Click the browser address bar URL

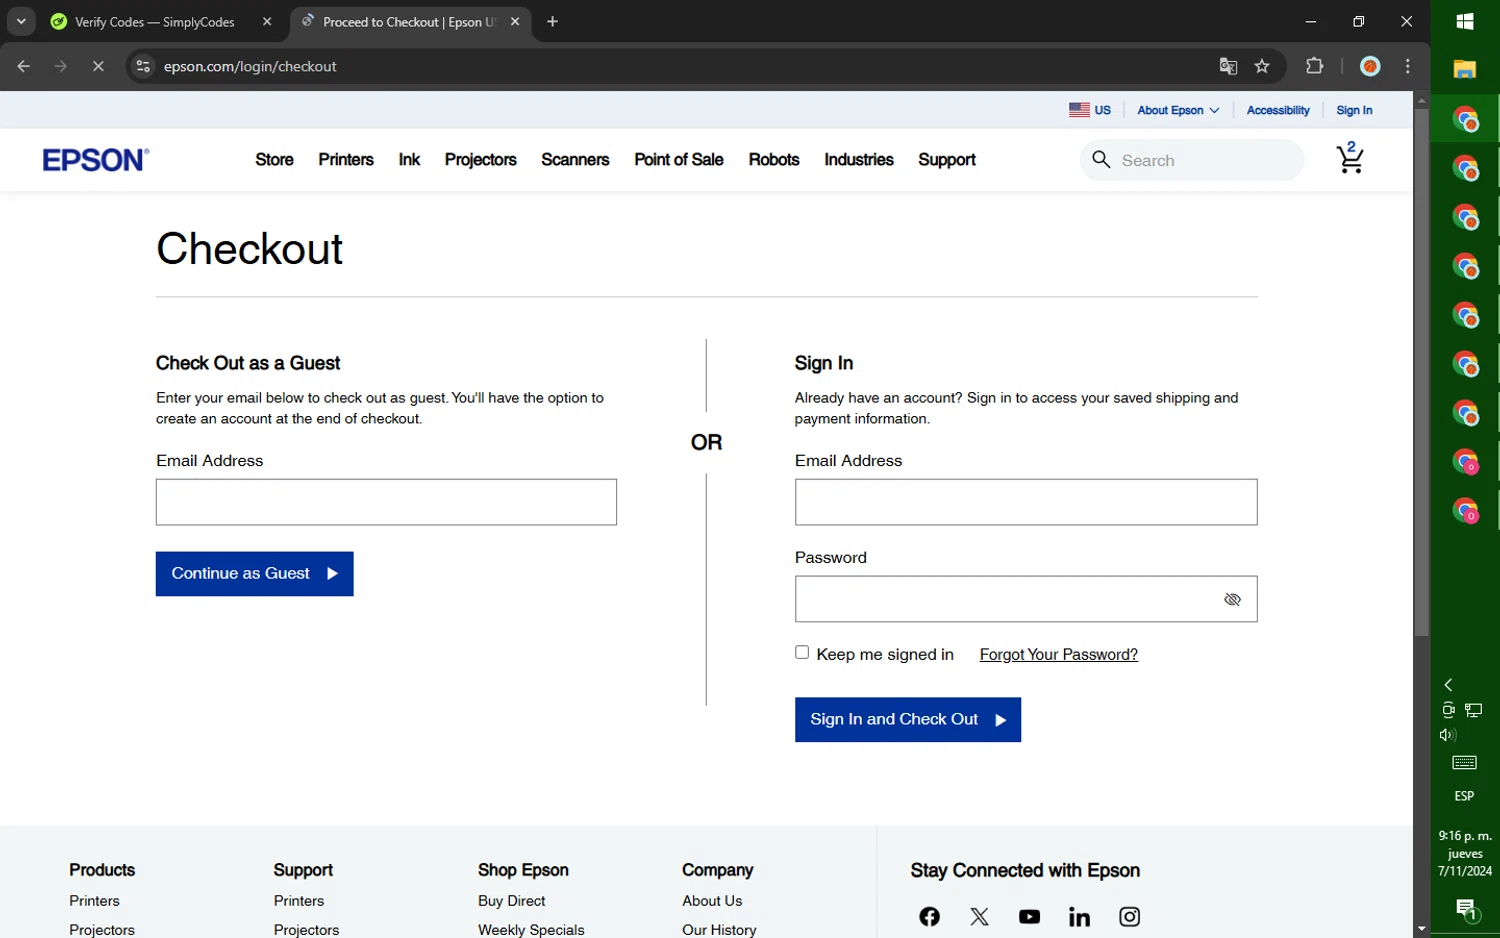click(250, 67)
